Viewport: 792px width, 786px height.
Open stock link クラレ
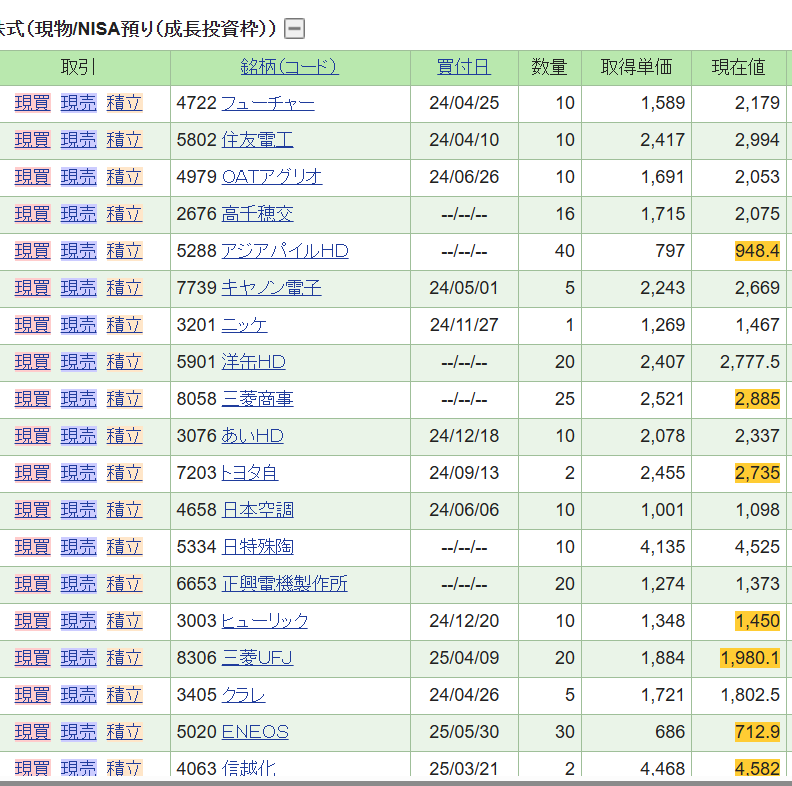[x=243, y=695]
